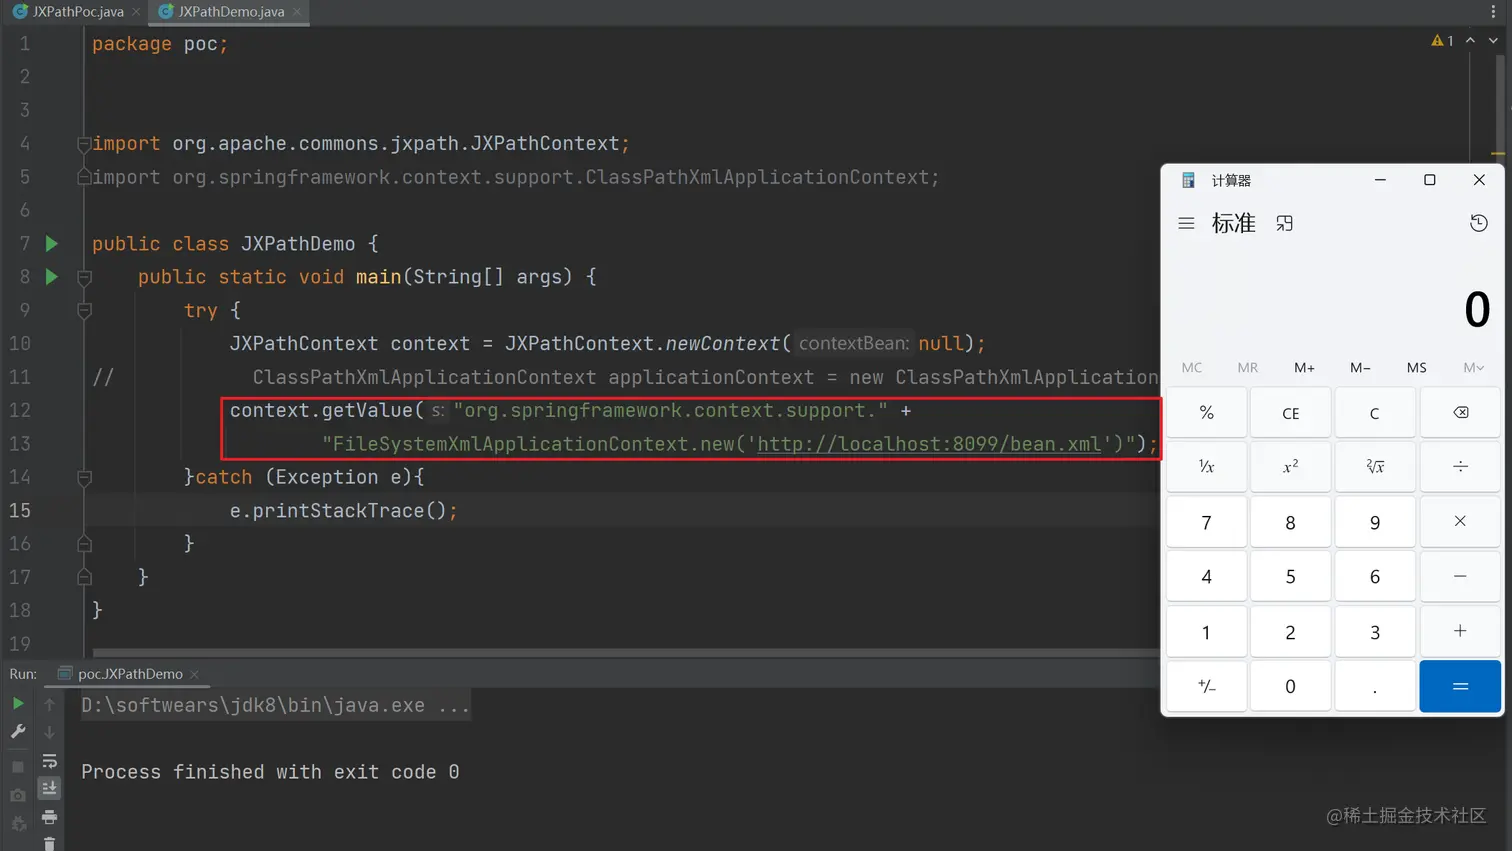This screenshot has width=1512, height=851.
Task: Clear all console output trash icon
Action: [x=49, y=844]
